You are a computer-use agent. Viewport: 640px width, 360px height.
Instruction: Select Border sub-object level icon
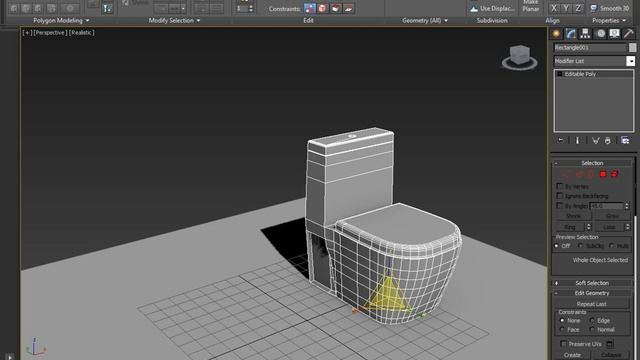click(x=590, y=175)
